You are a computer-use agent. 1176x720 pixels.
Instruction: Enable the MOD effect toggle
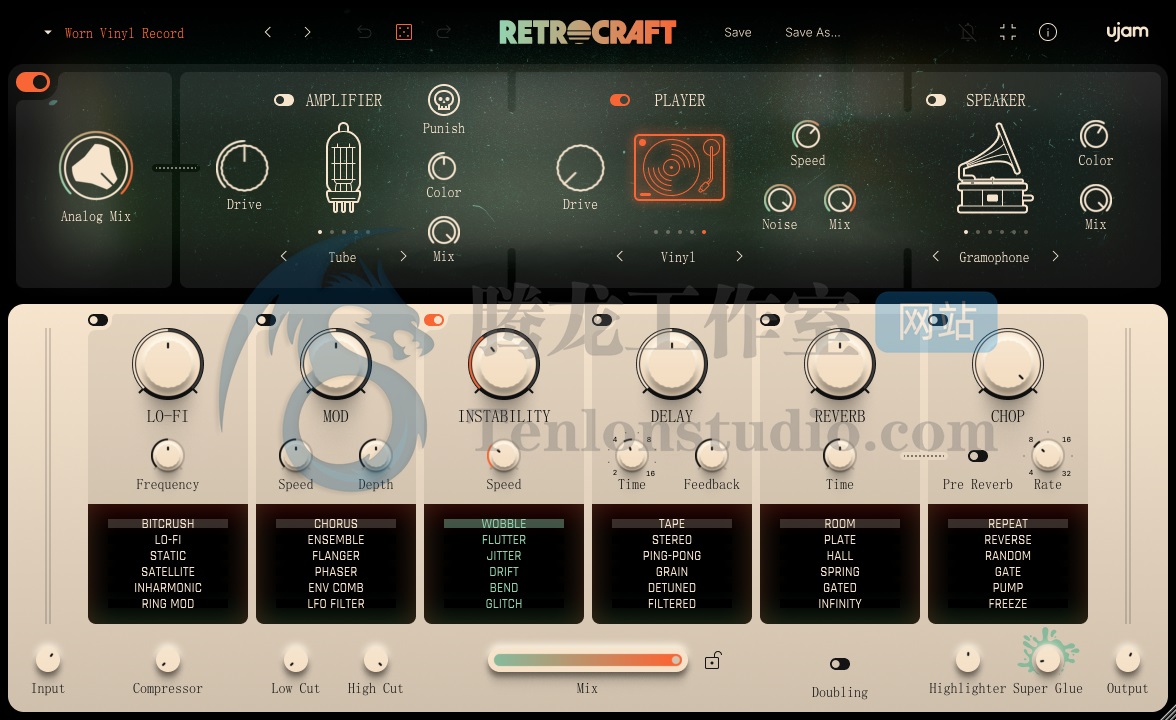(266, 320)
